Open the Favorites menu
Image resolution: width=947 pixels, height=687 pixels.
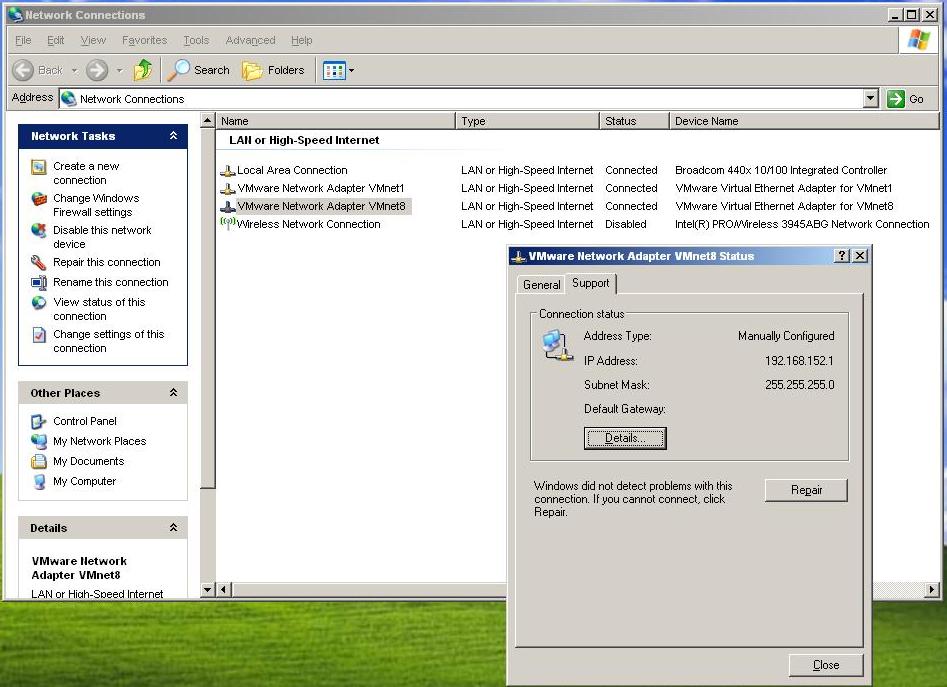pos(144,40)
